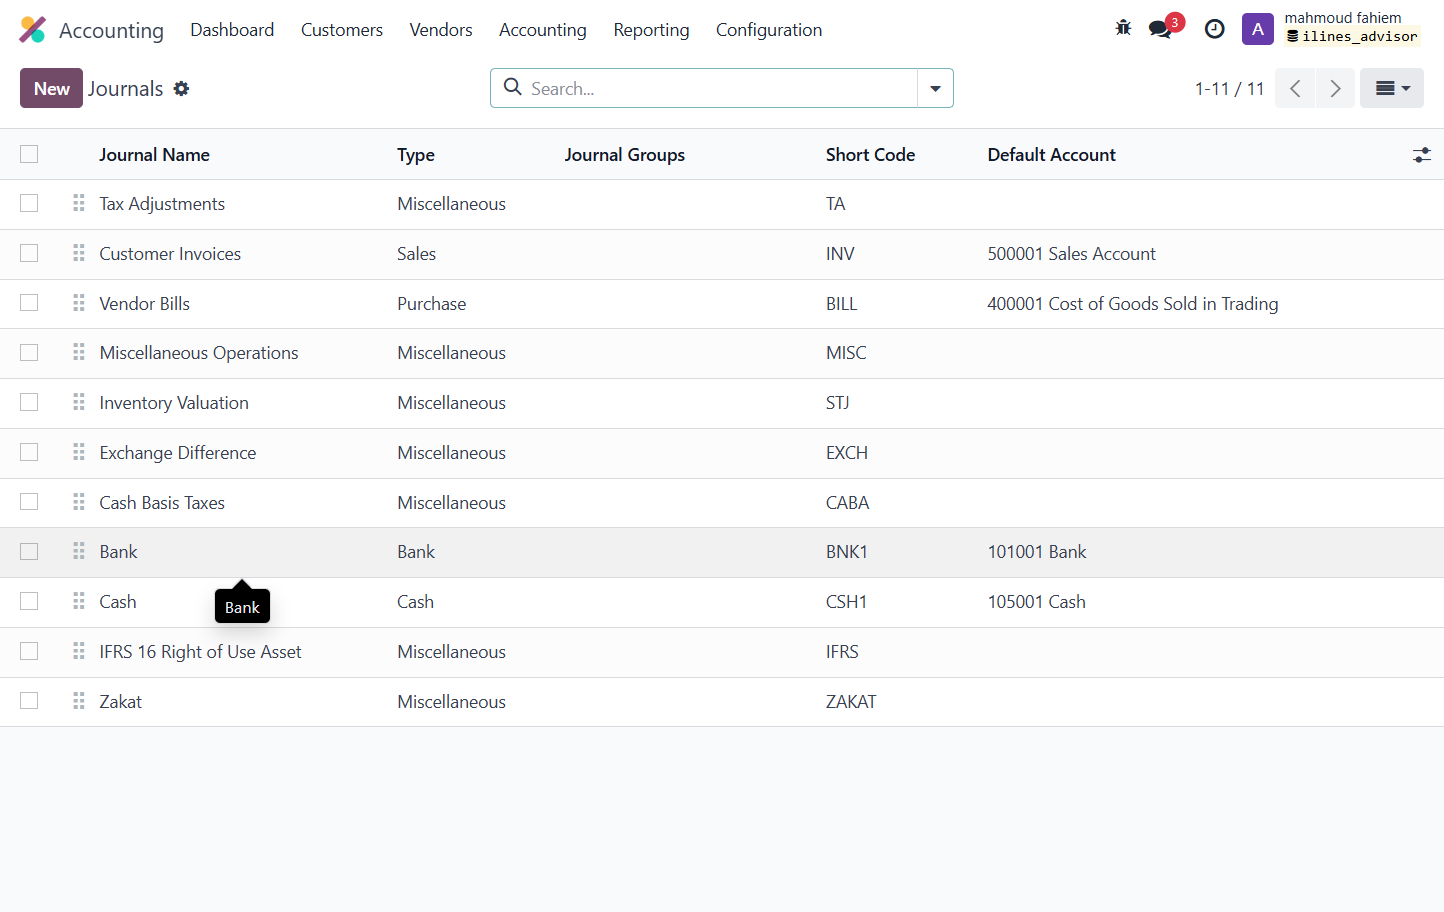This screenshot has height=912, width=1444.
Task: Check the Vendor Bills row checkbox
Action: [x=29, y=303]
